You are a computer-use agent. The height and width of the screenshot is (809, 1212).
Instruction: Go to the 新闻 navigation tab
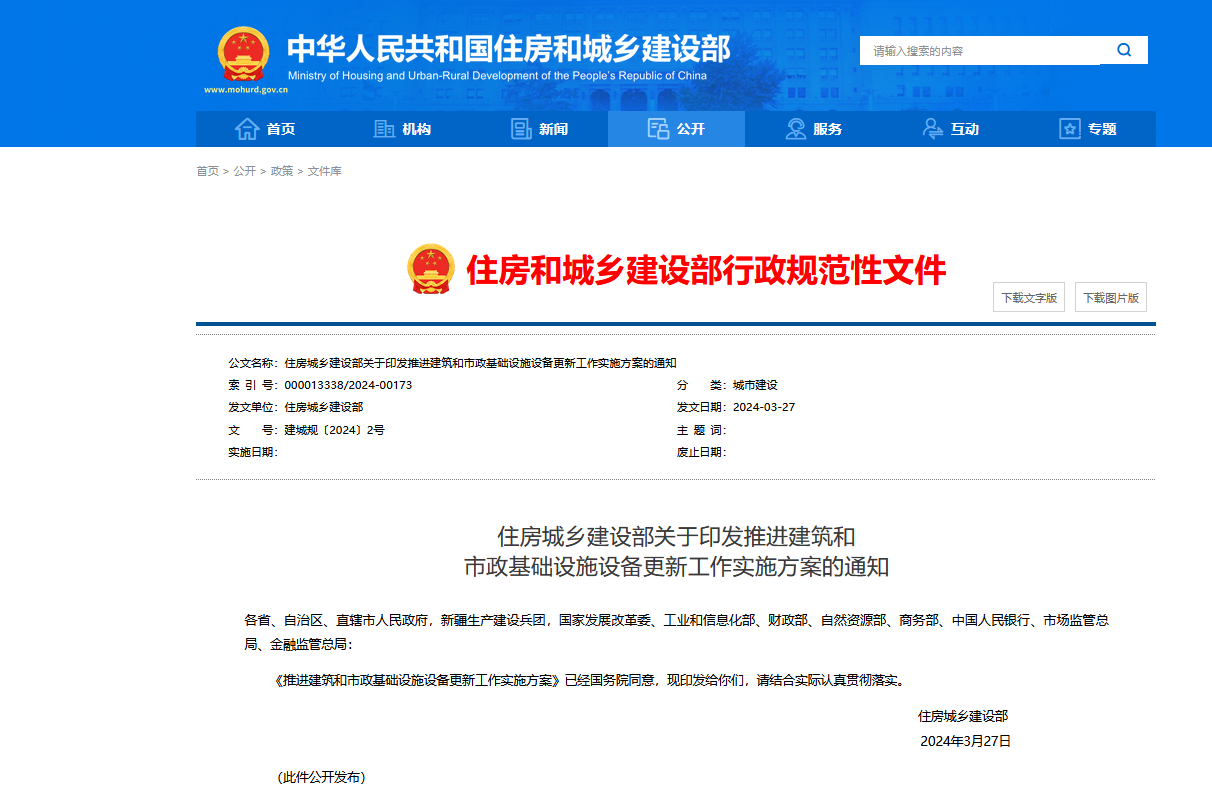[539, 129]
